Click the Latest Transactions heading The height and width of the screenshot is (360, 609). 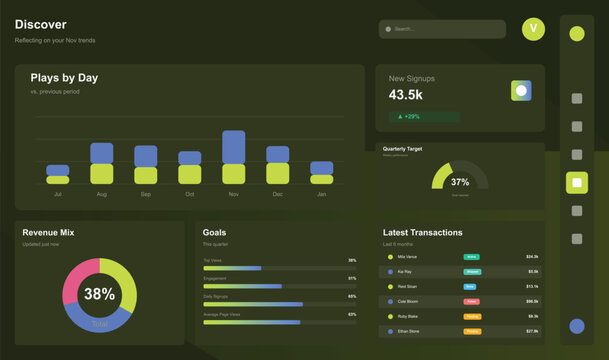point(423,233)
